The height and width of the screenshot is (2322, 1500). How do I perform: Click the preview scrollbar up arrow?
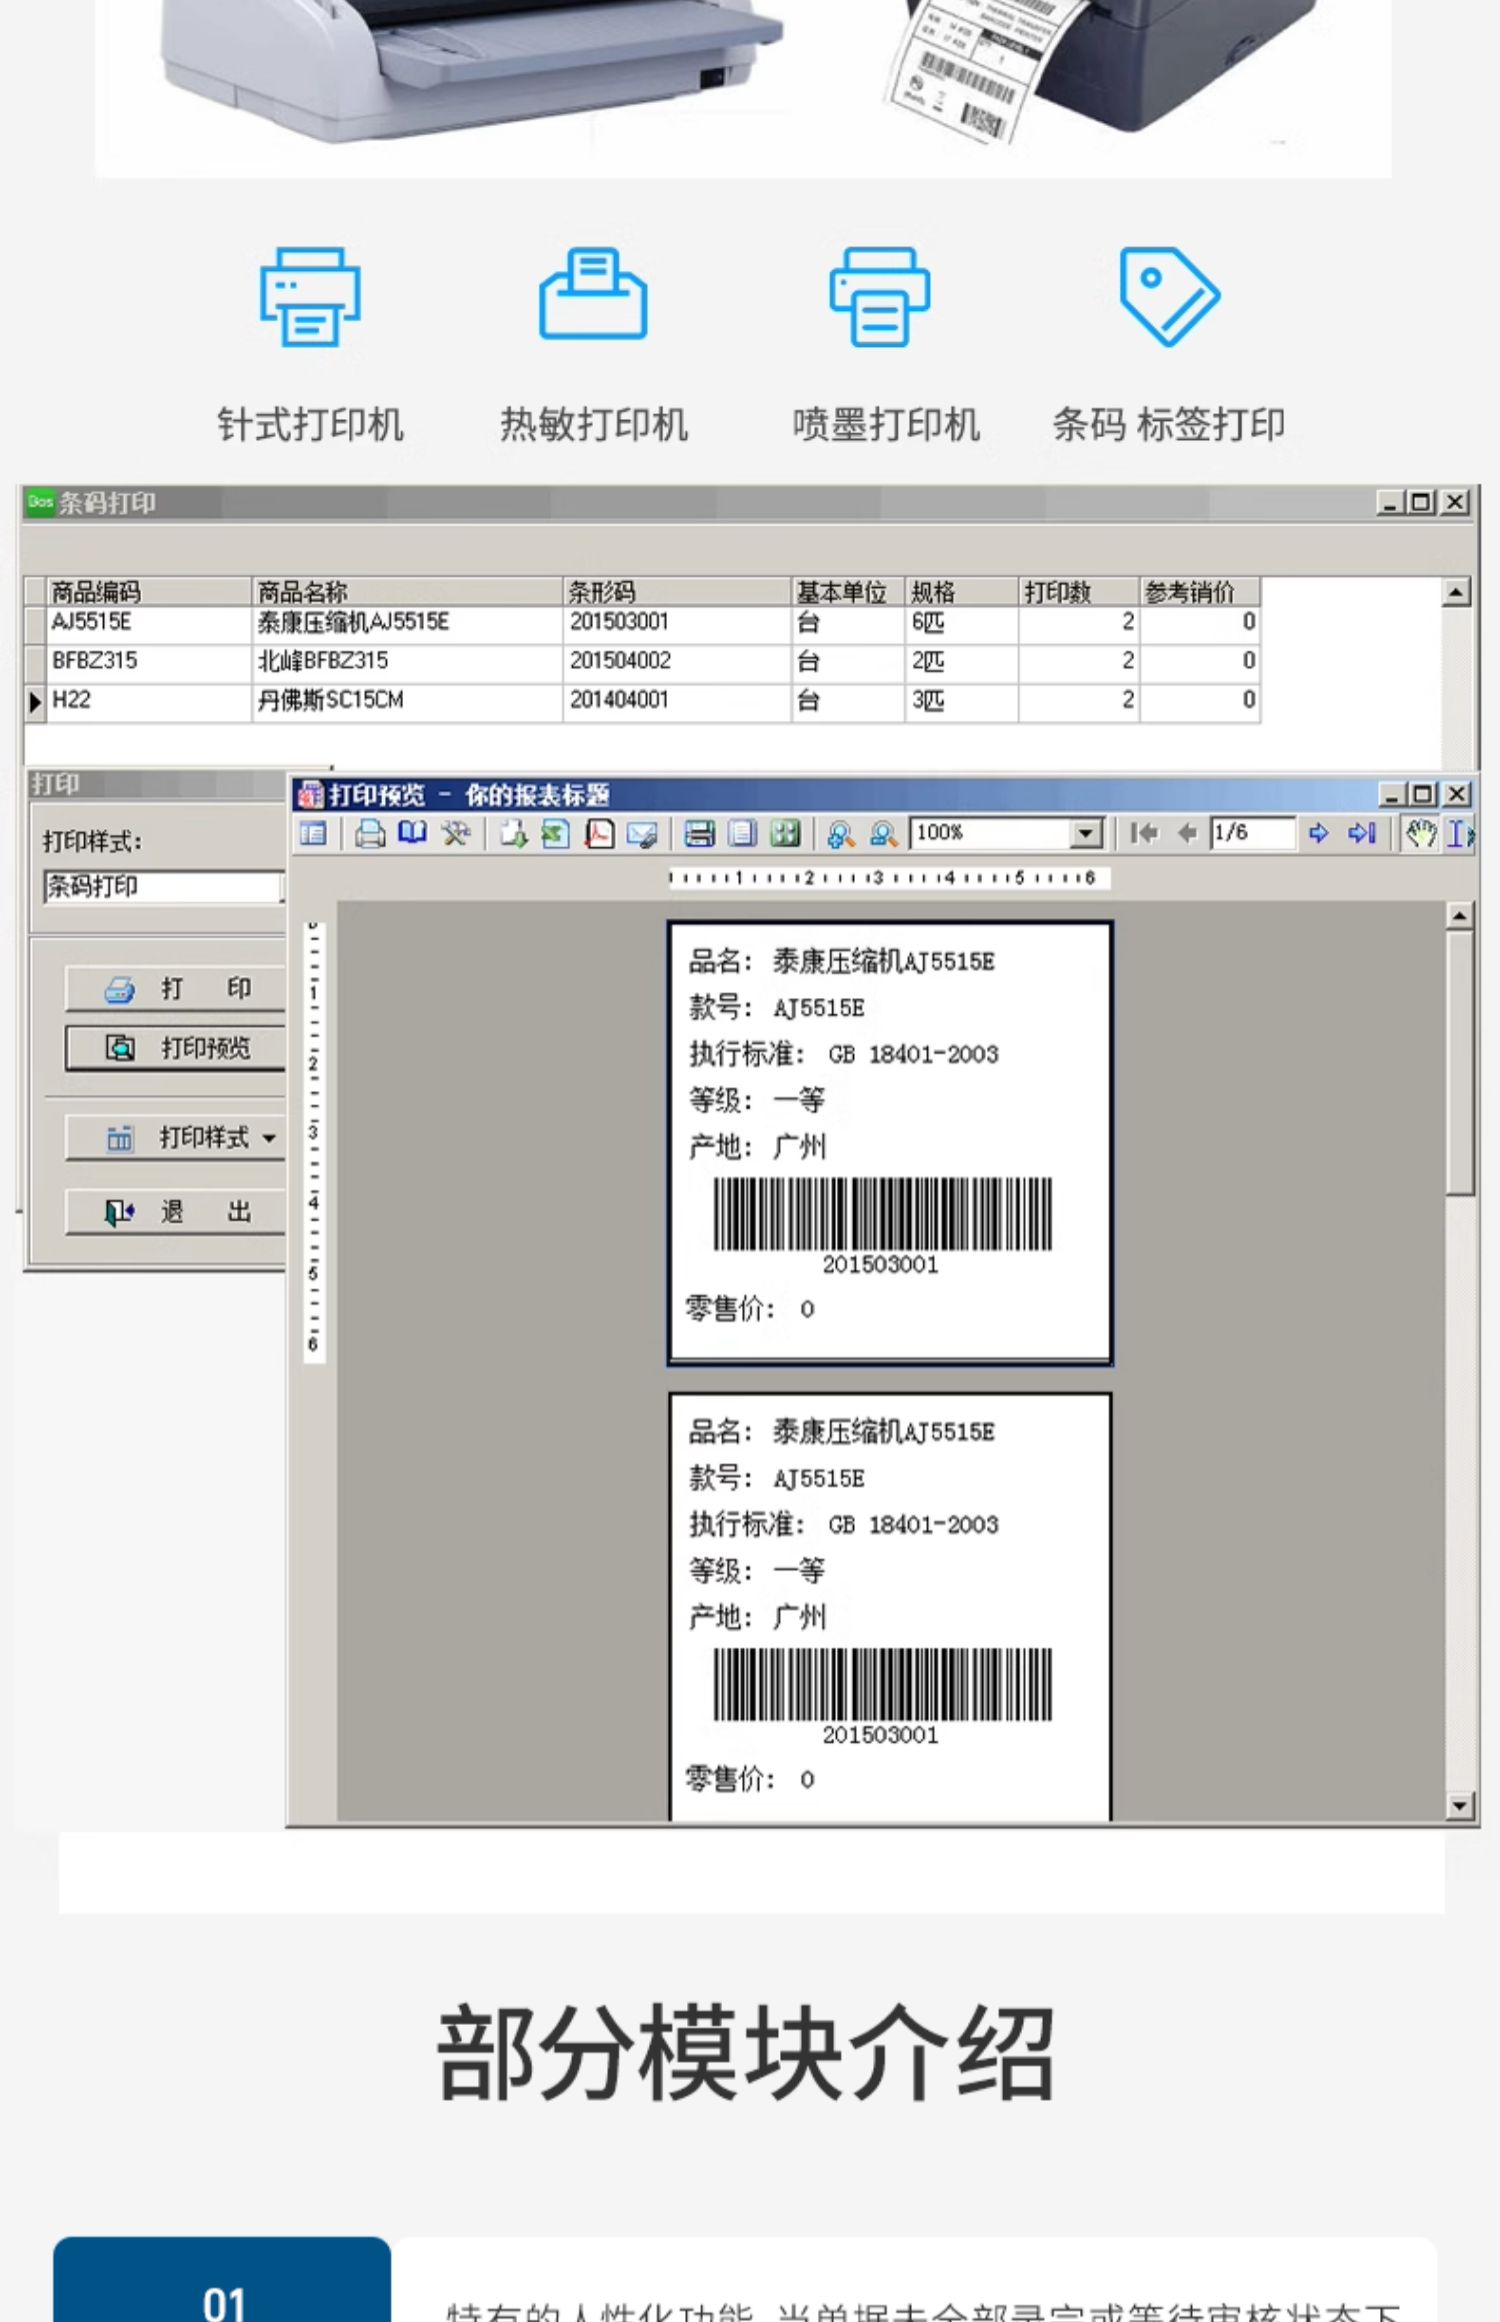click(x=1460, y=915)
